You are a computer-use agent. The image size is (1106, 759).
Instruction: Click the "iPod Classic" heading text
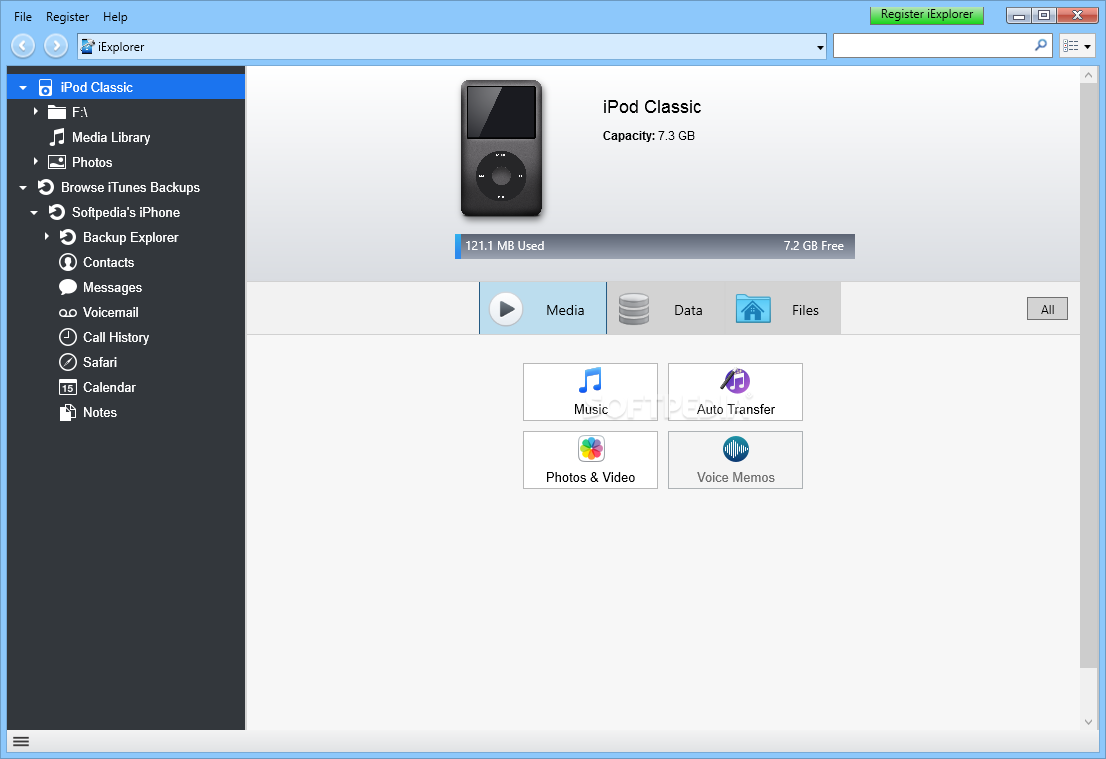coord(652,107)
